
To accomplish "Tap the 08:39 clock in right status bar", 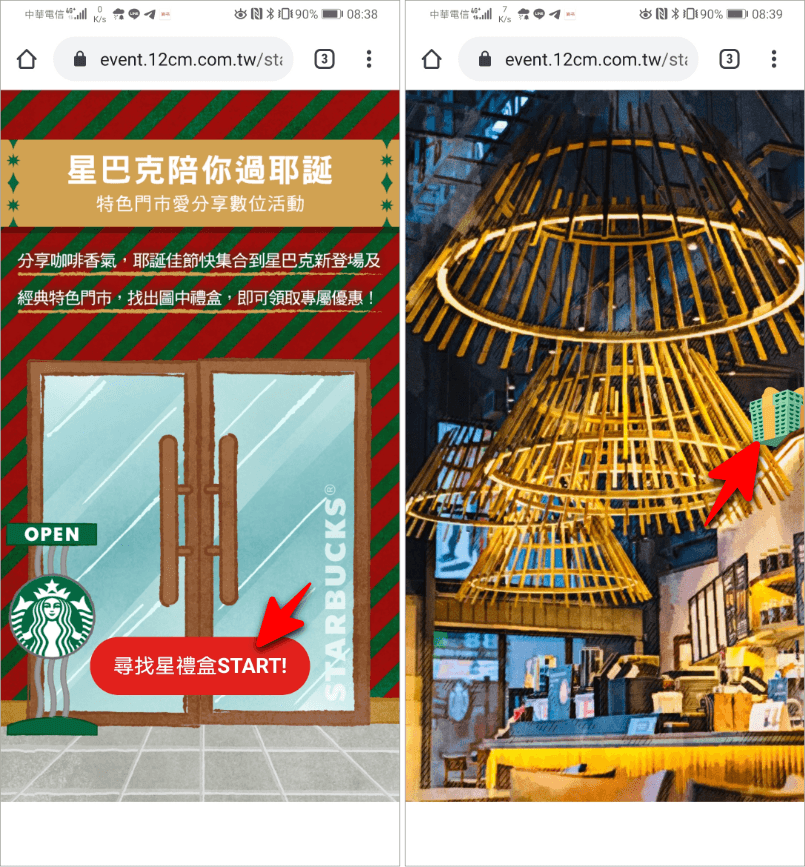I will coord(767,14).
